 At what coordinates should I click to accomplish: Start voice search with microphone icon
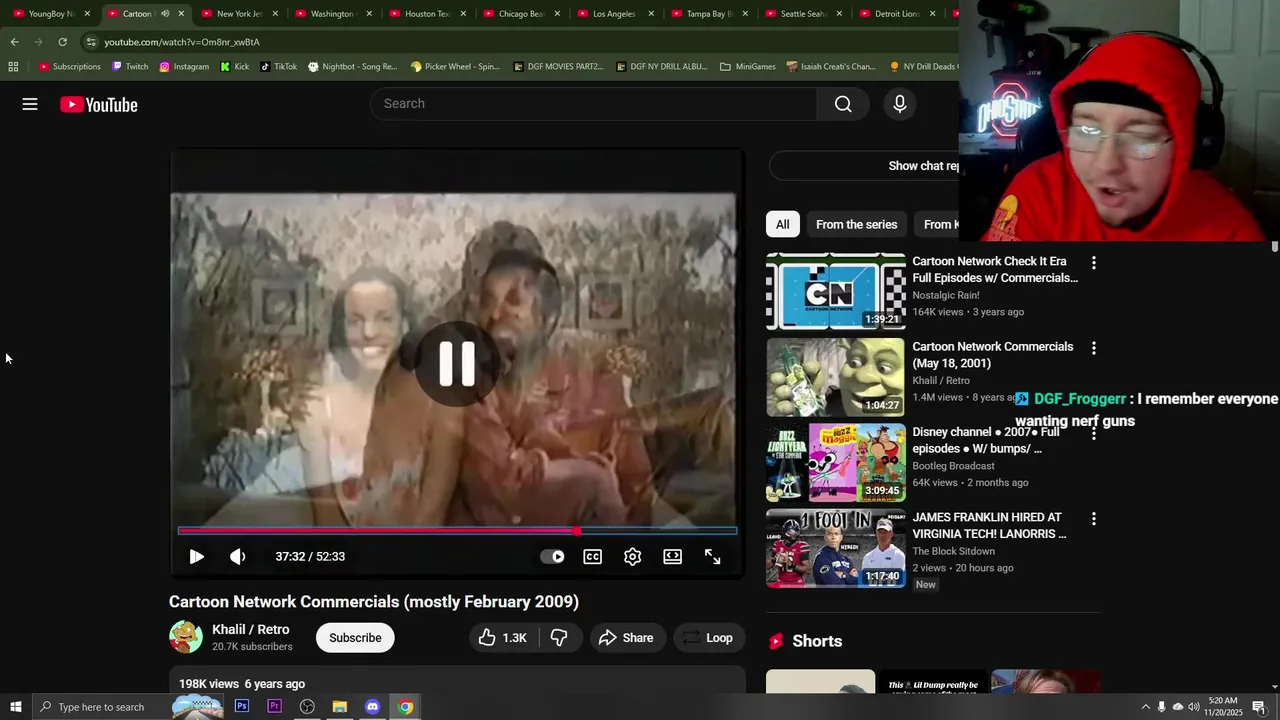coord(899,104)
